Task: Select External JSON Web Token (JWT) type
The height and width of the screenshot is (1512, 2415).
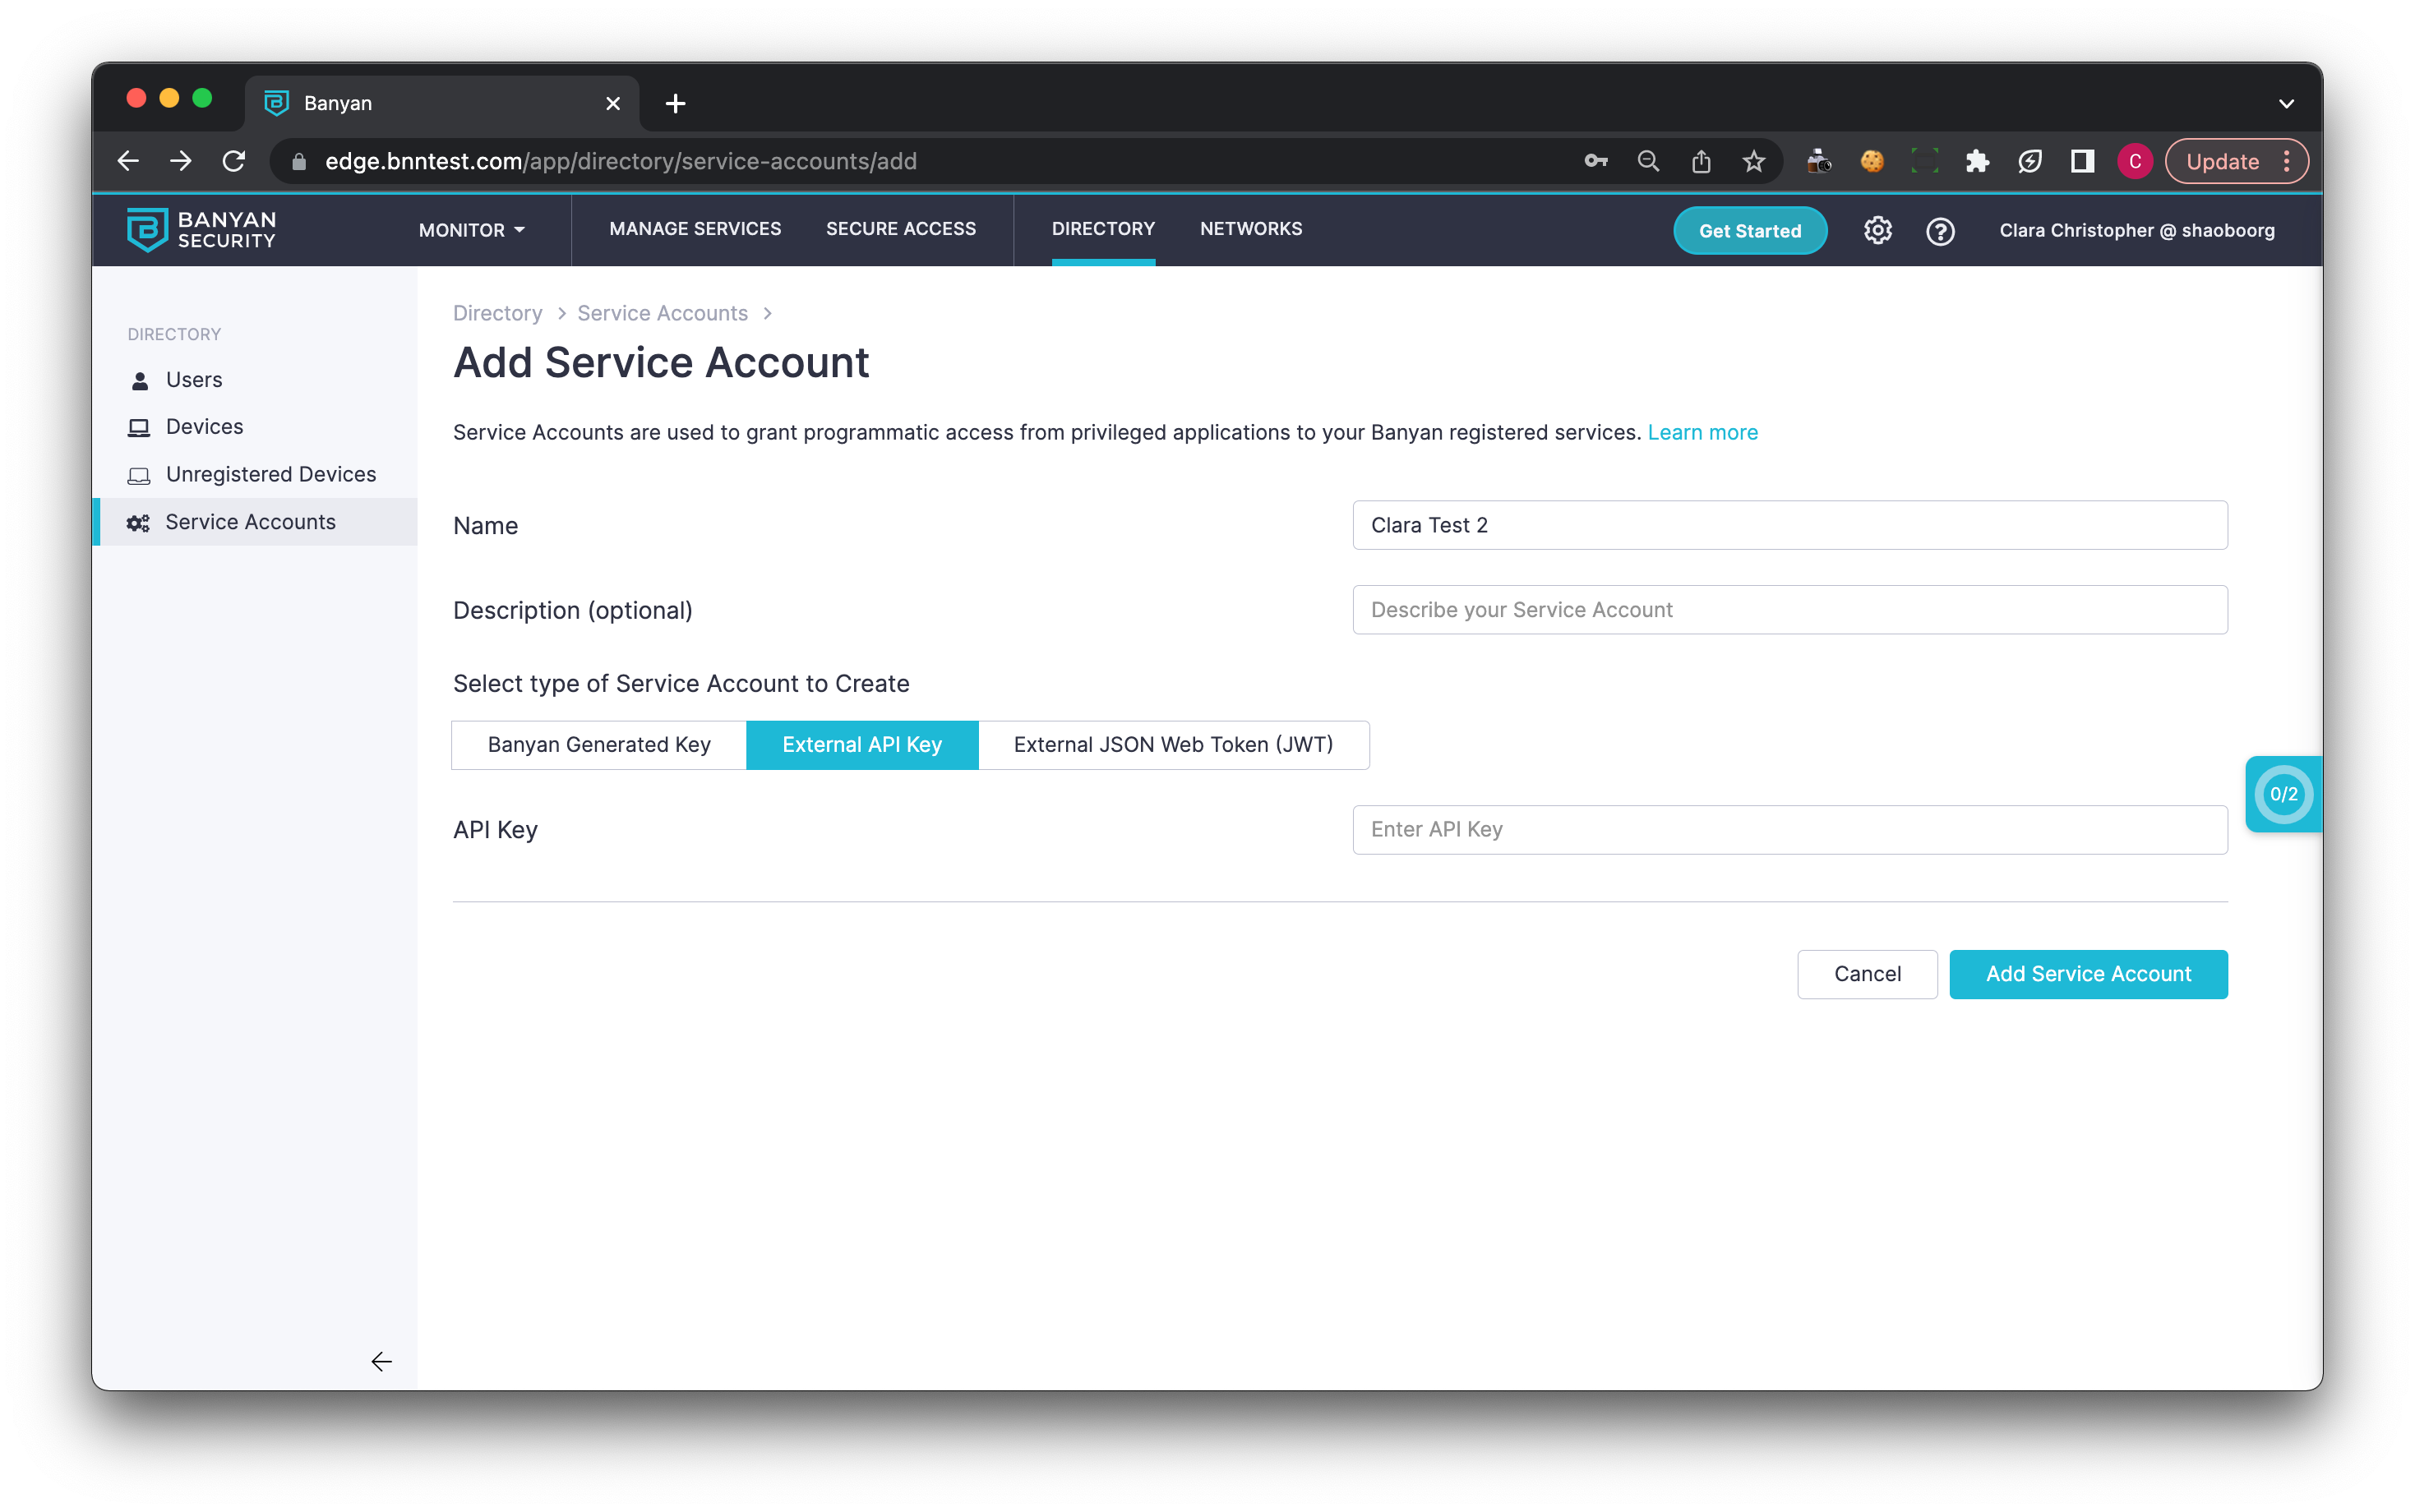Action: 1173,745
